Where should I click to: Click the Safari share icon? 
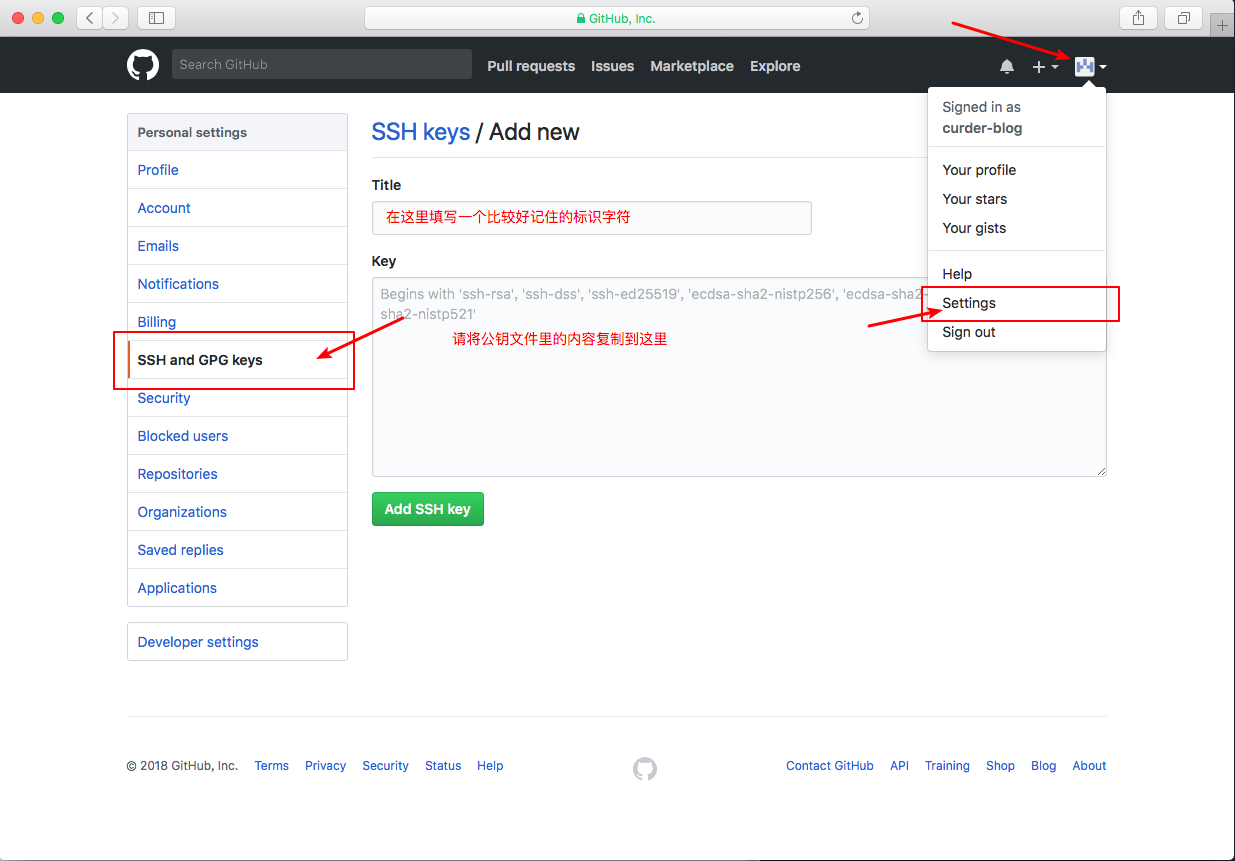(1138, 17)
